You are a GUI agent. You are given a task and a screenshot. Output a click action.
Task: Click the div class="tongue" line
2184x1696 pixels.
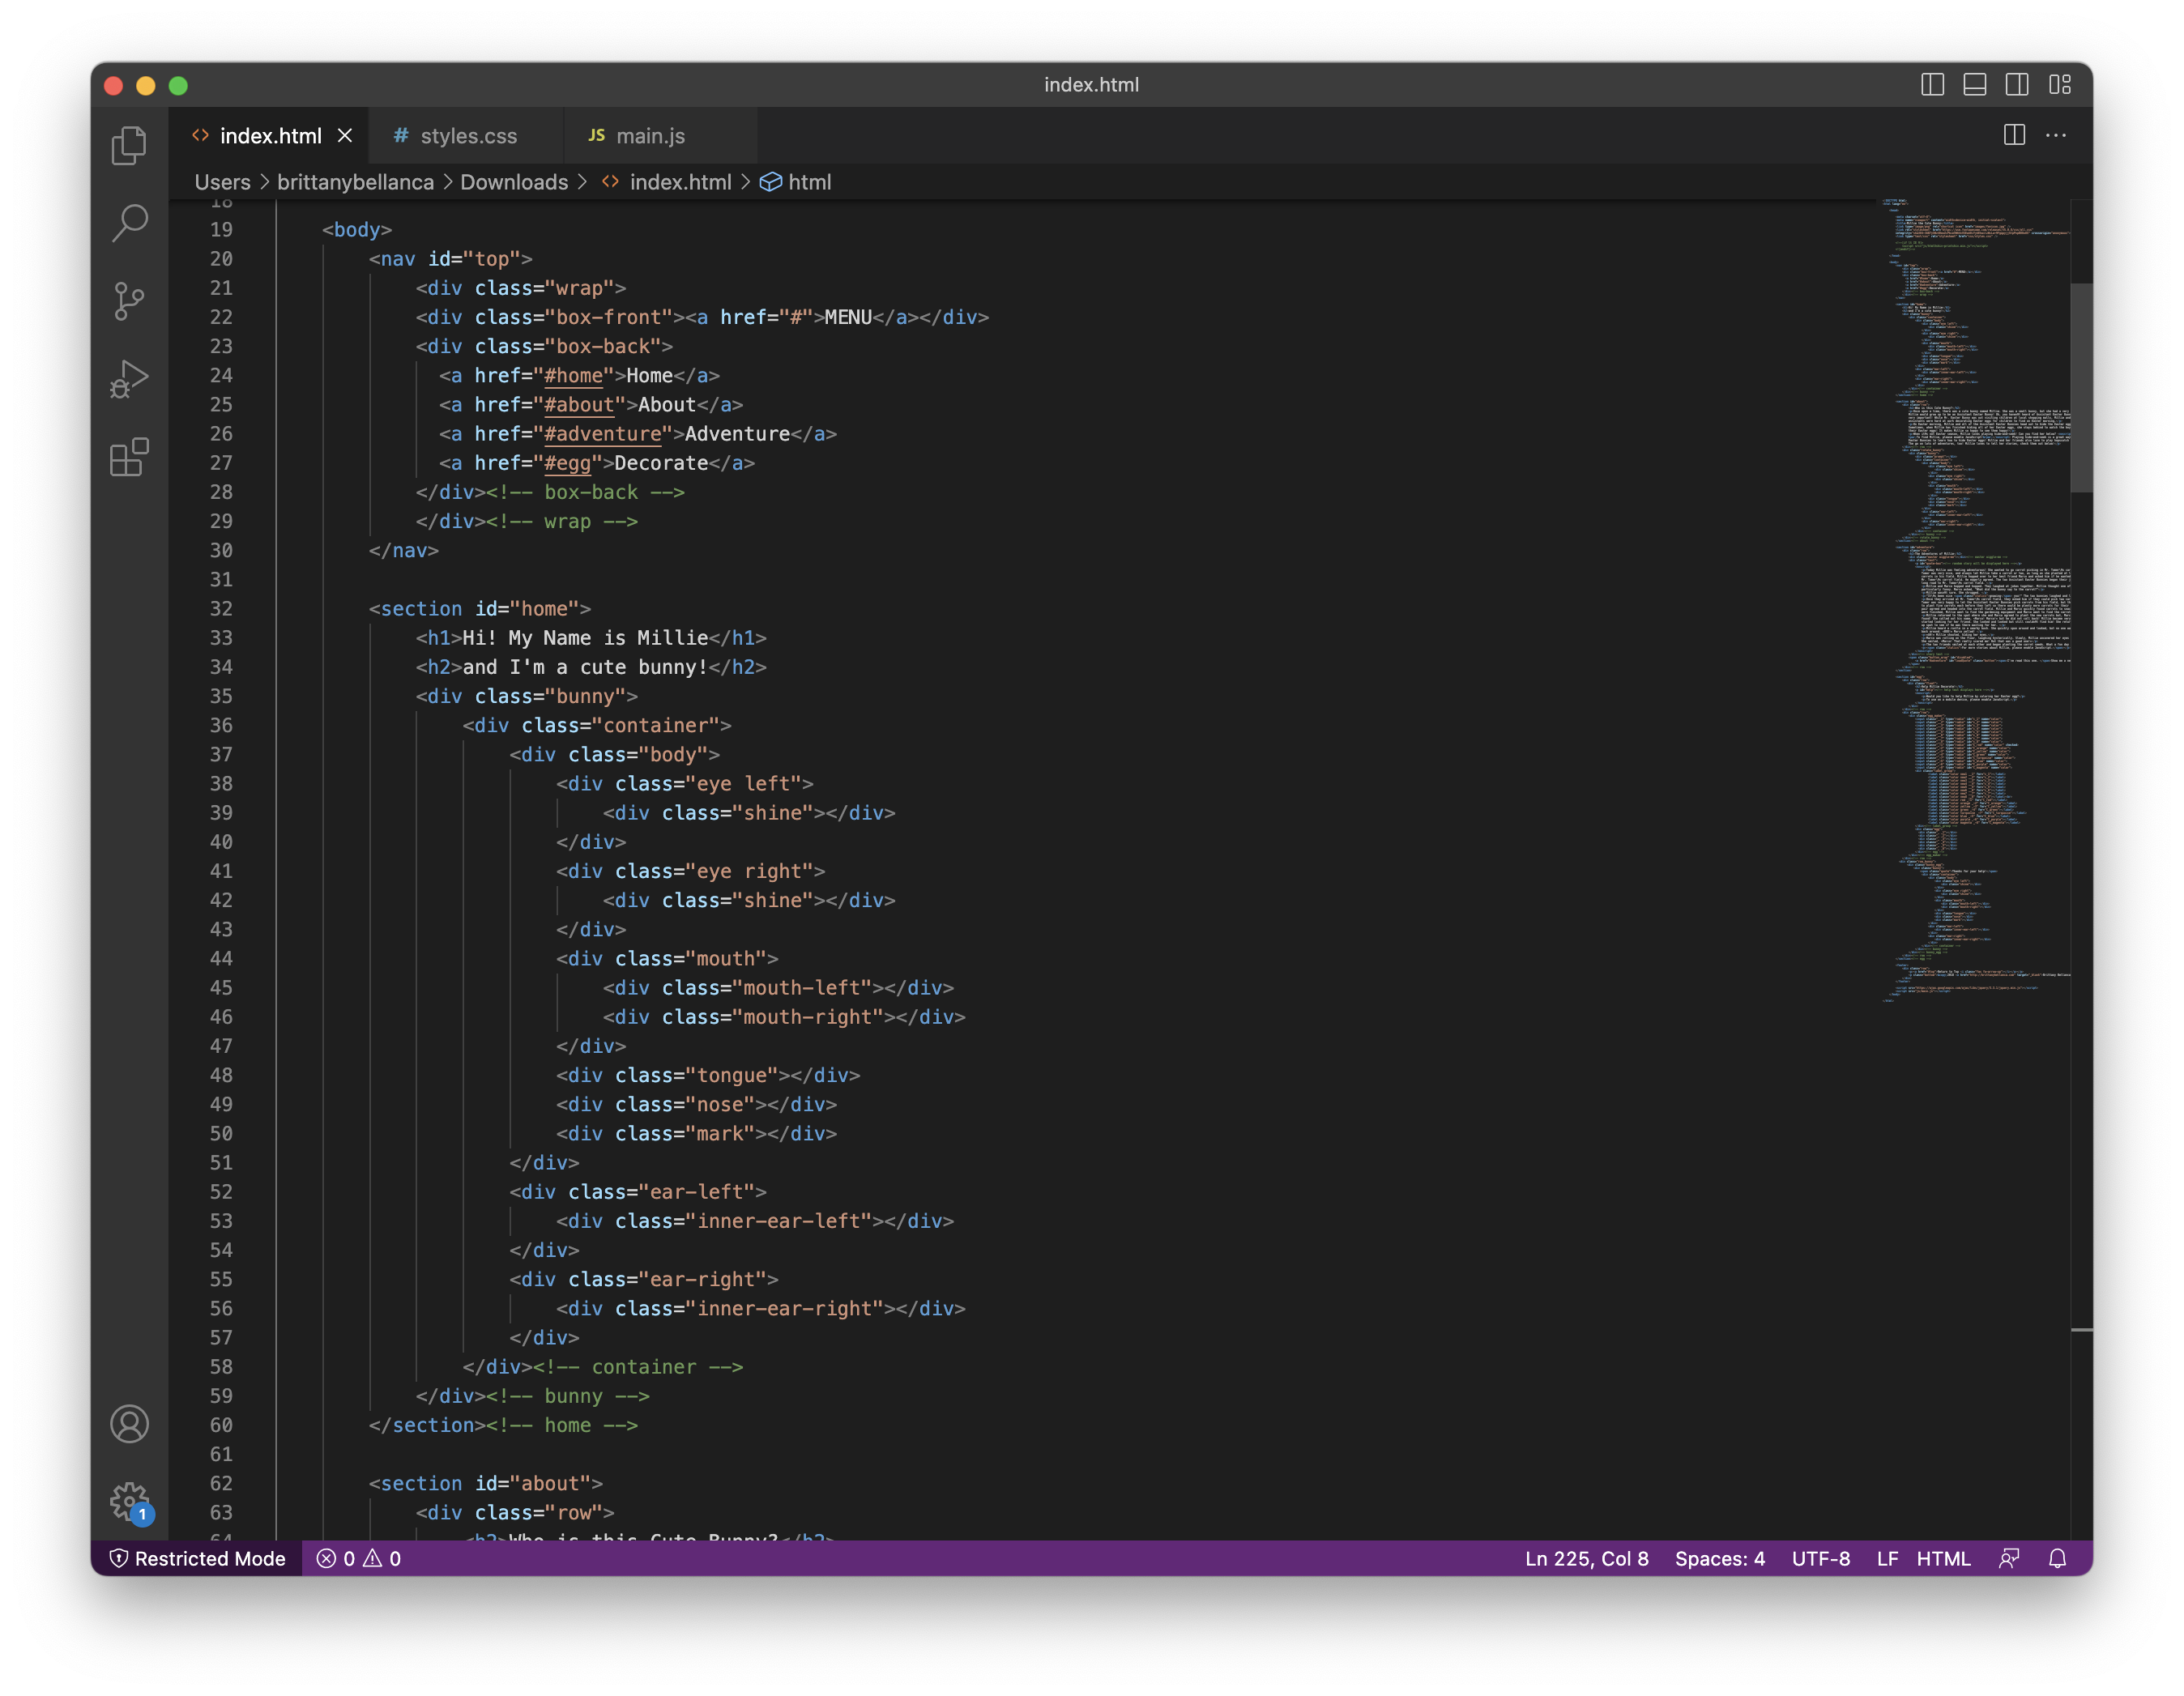[708, 1075]
